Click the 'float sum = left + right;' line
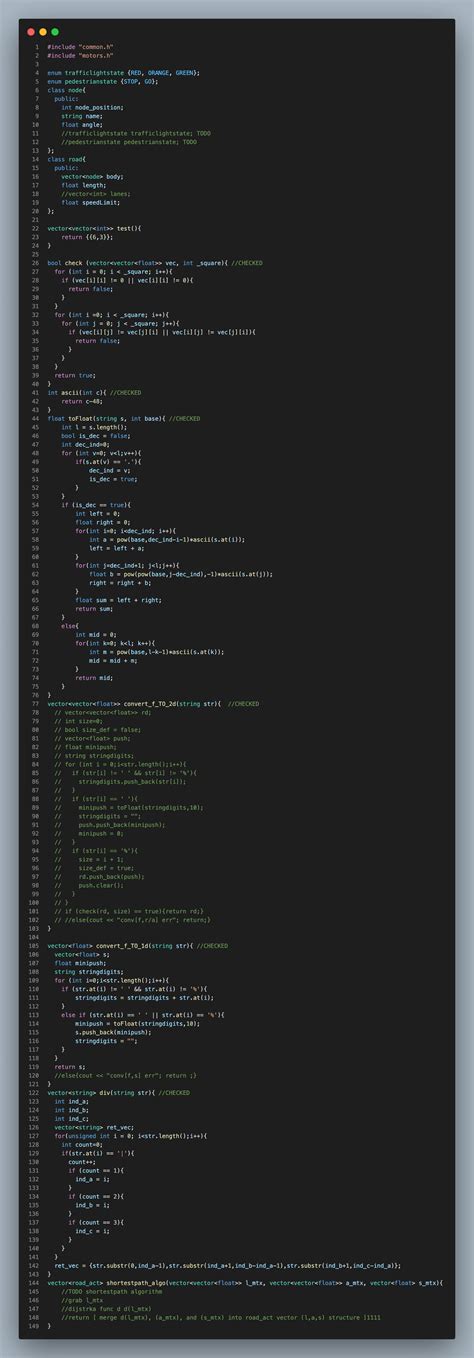 coord(119,600)
